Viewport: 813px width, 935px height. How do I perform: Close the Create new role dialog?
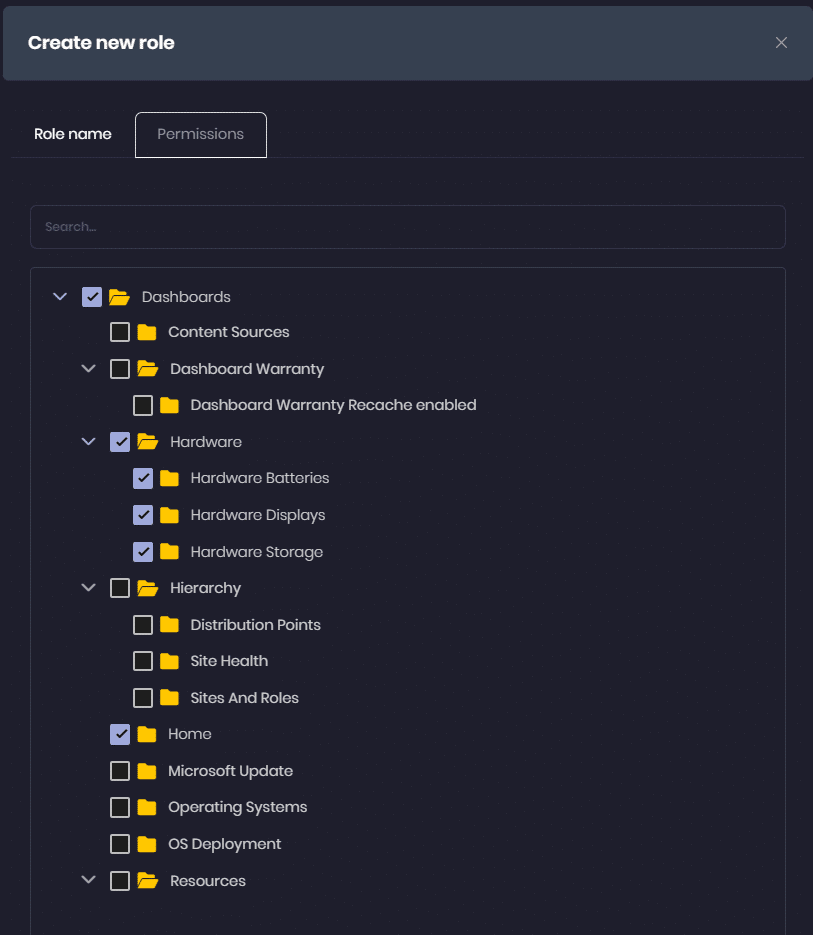click(781, 42)
